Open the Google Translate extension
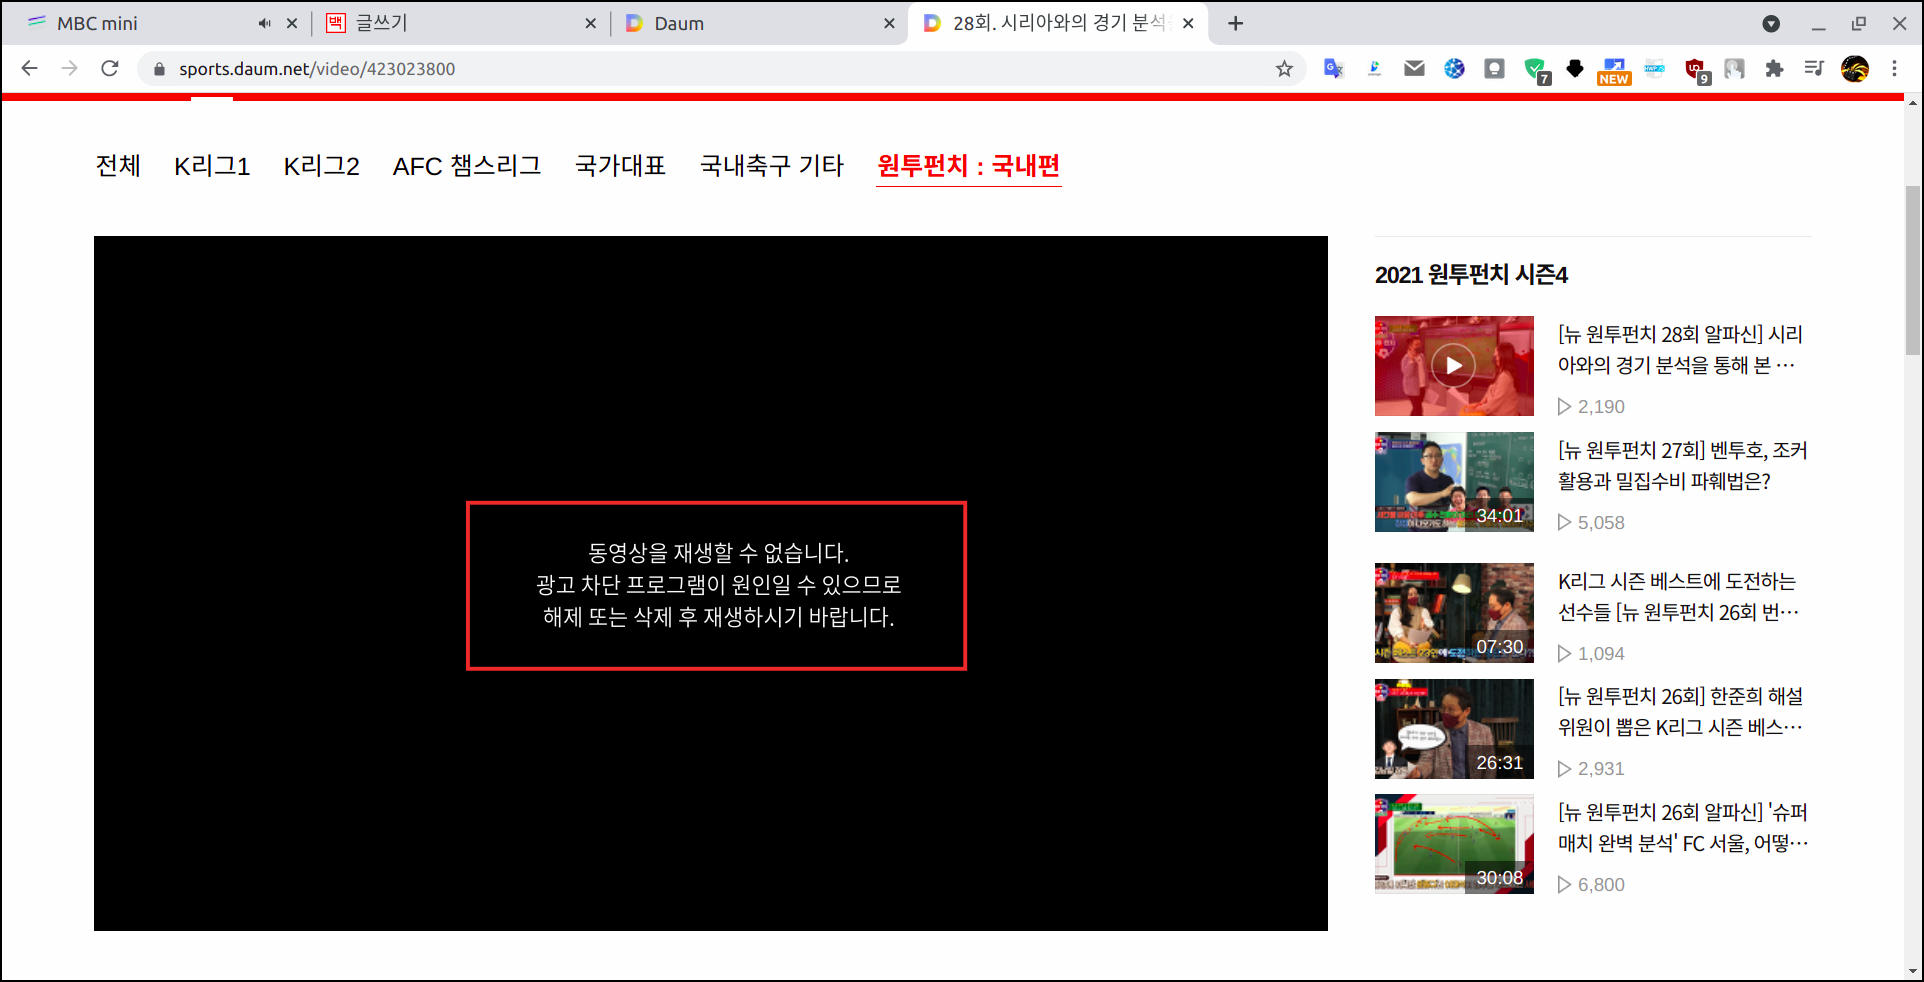 tap(1332, 68)
